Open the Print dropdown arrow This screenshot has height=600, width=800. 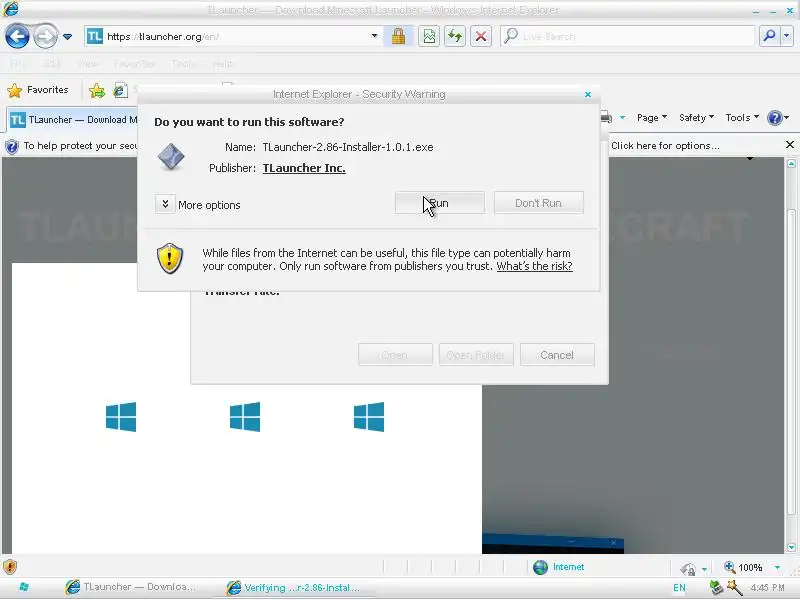(622, 118)
